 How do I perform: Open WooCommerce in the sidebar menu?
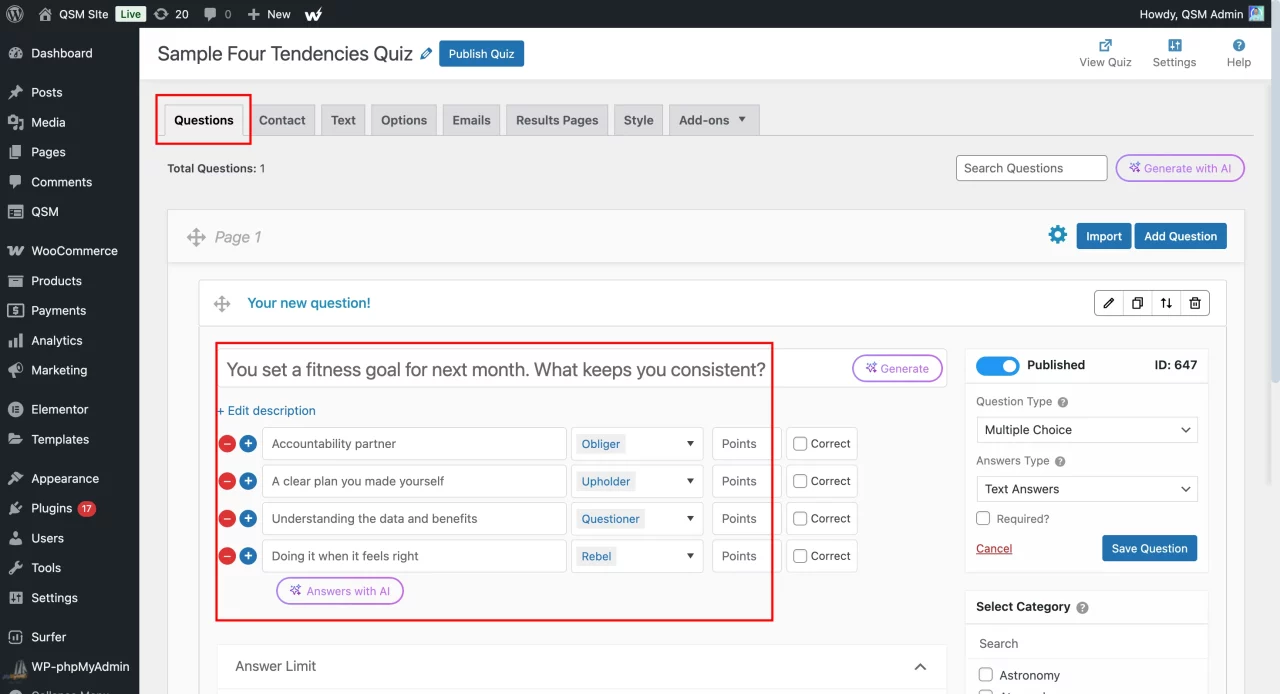tap(74, 251)
